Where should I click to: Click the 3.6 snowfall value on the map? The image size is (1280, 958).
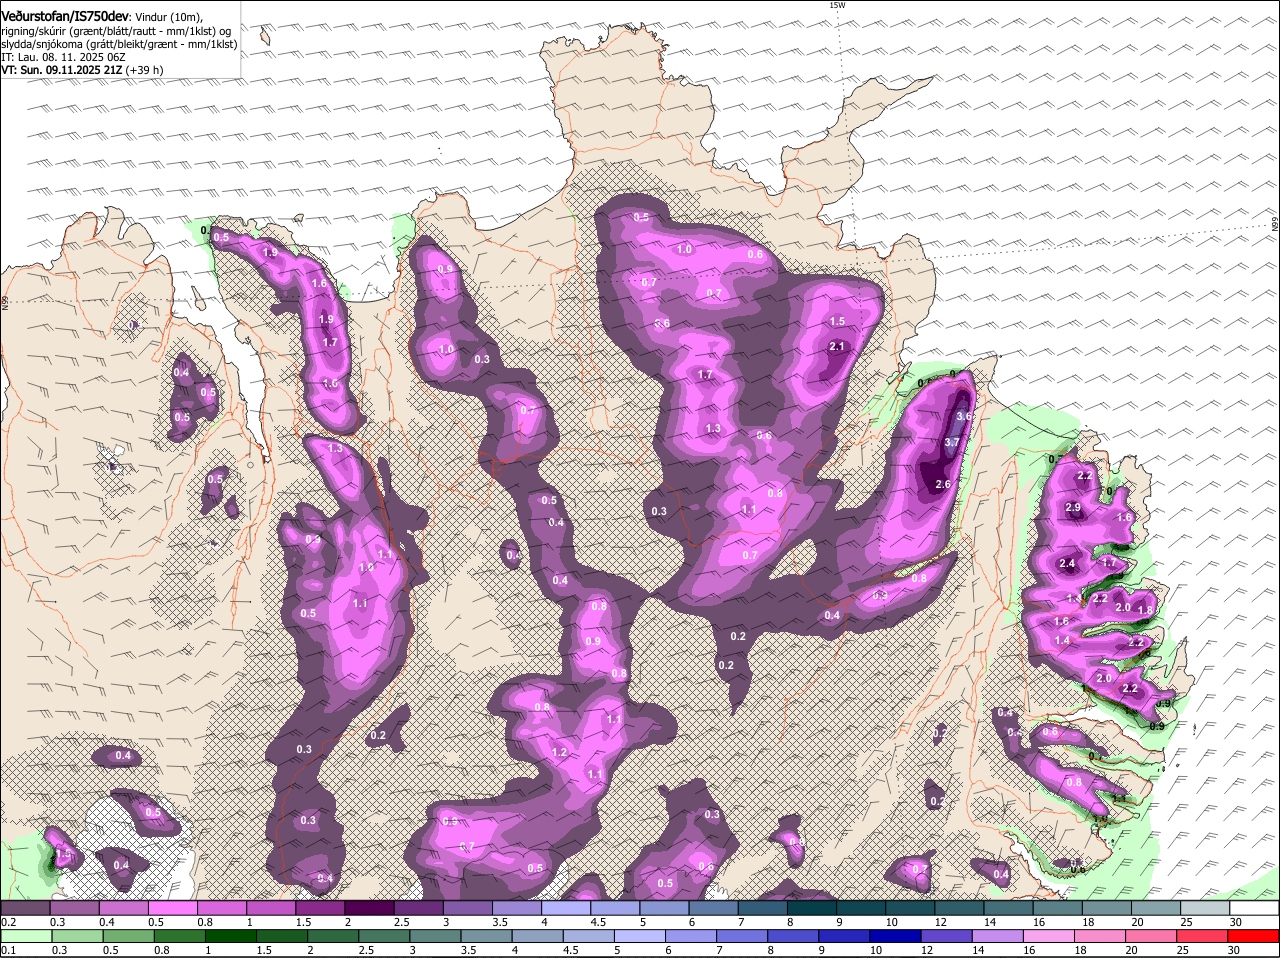tap(964, 416)
